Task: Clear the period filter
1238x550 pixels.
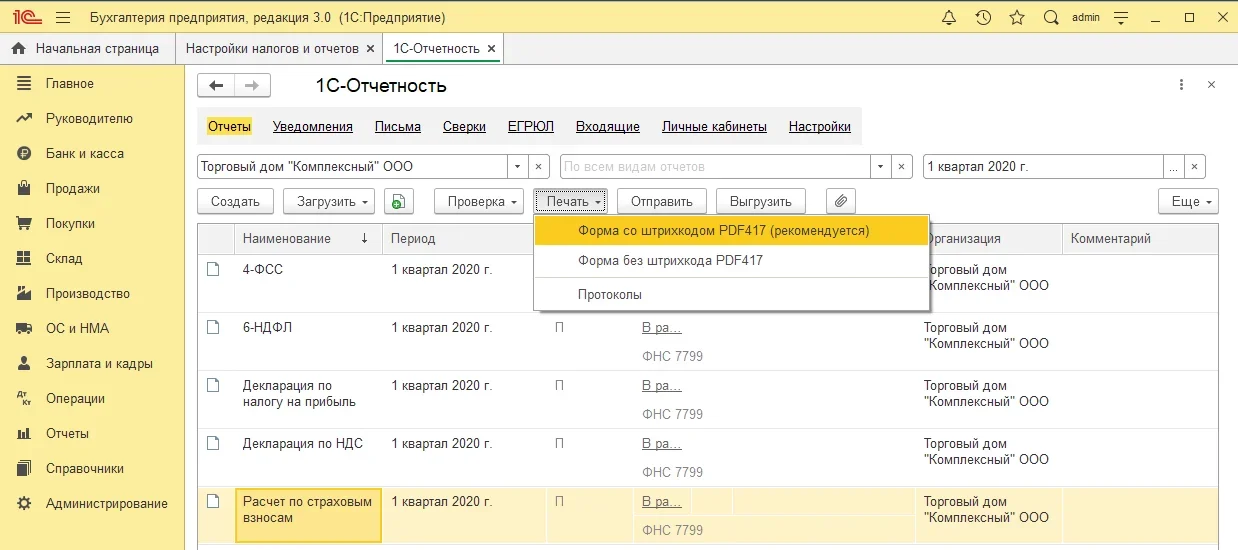Action: point(1195,167)
